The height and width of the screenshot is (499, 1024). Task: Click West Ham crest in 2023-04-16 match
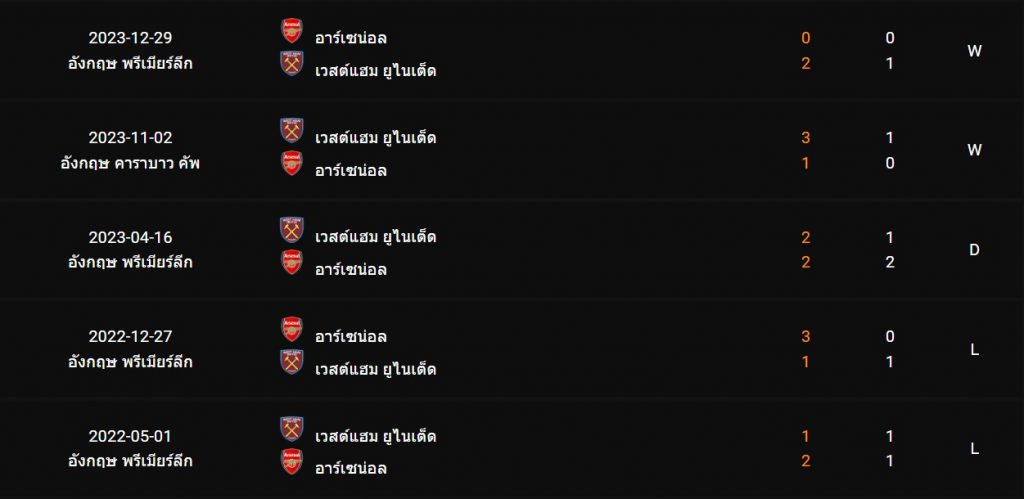pos(292,230)
